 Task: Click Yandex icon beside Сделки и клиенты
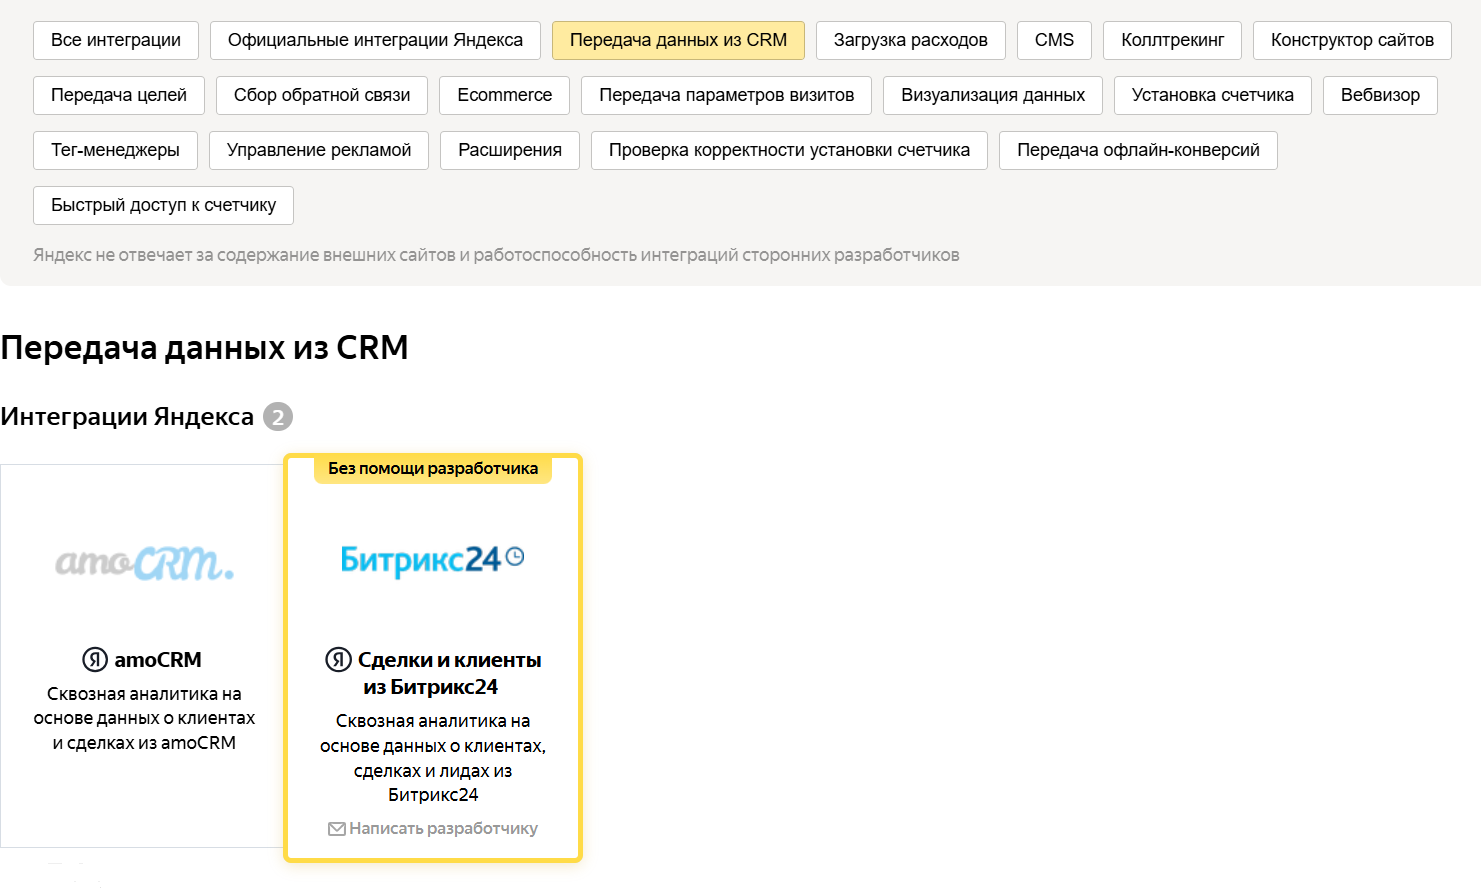pos(338,660)
